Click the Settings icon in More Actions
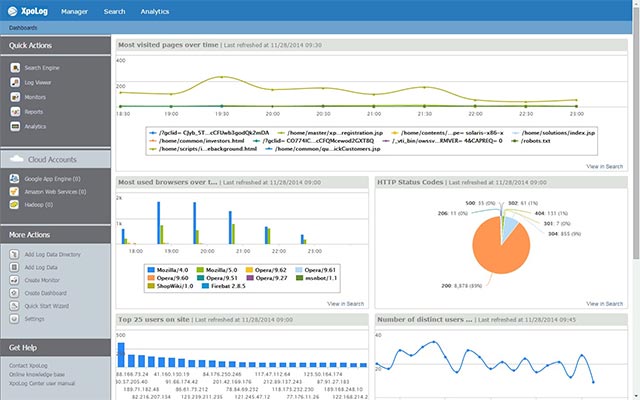The height and width of the screenshot is (400, 640). click(14, 319)
